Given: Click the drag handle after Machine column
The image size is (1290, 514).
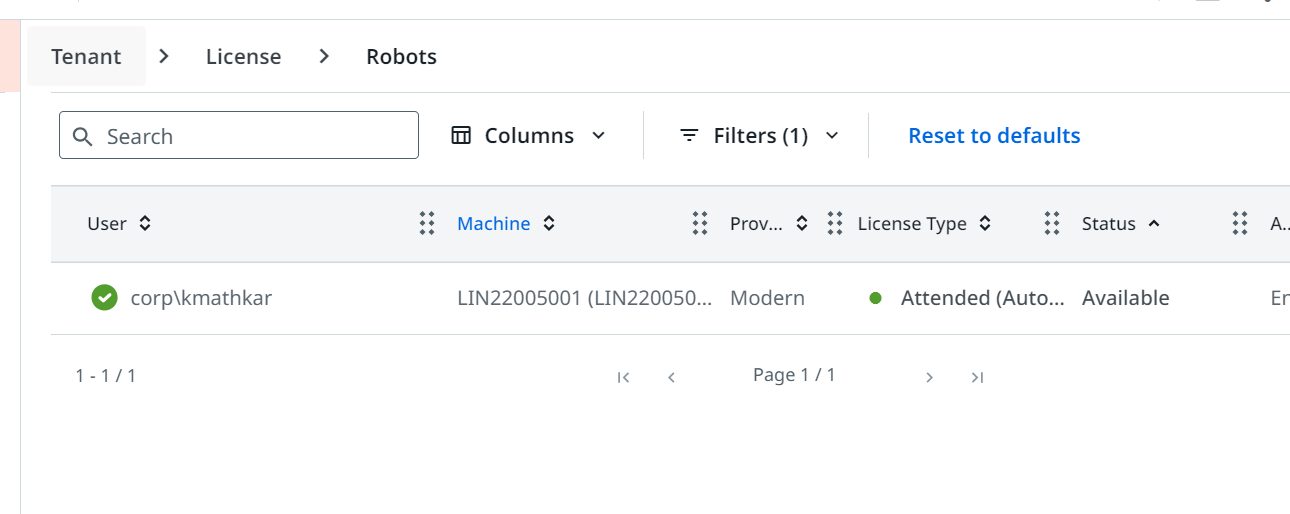Looking at the screenshot, I should [x=700, y=224].
